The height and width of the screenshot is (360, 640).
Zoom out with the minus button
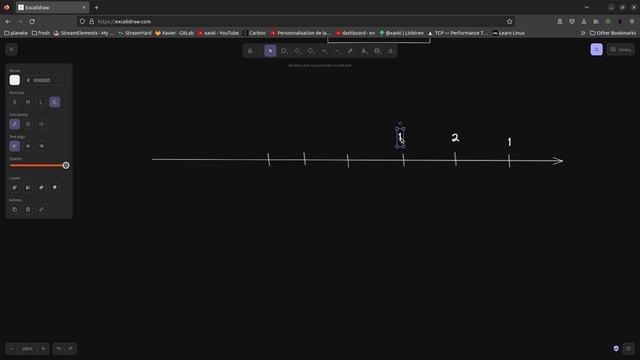[x=11, y=349]
